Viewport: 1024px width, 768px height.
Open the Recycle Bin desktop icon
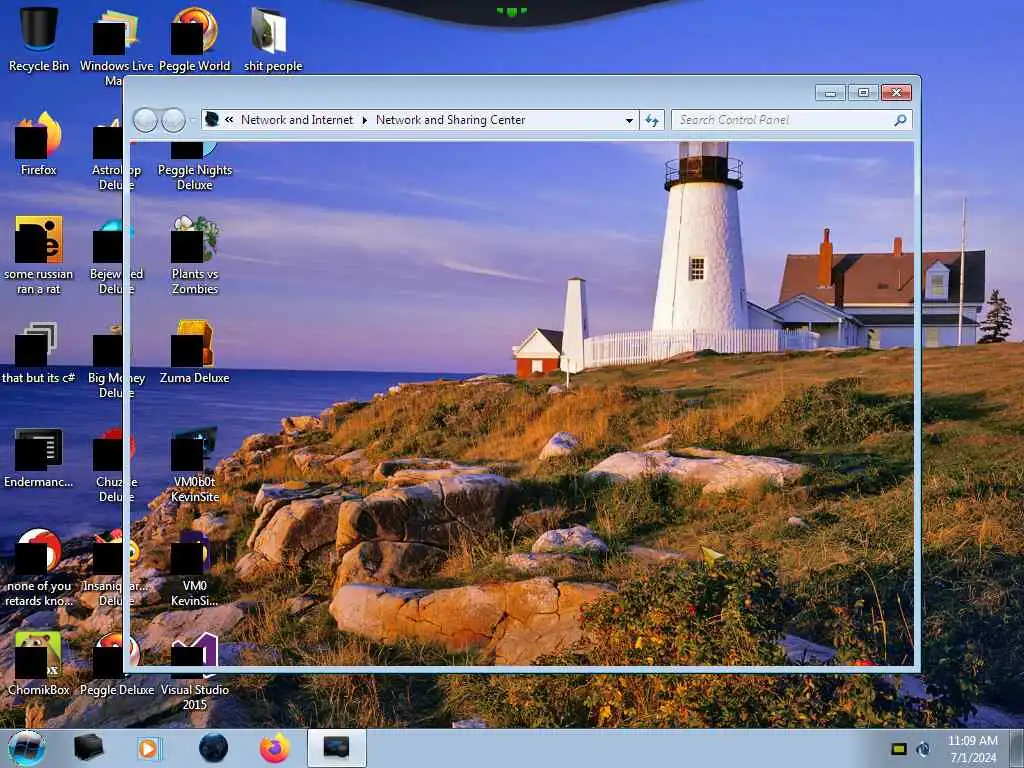(39, 39)
